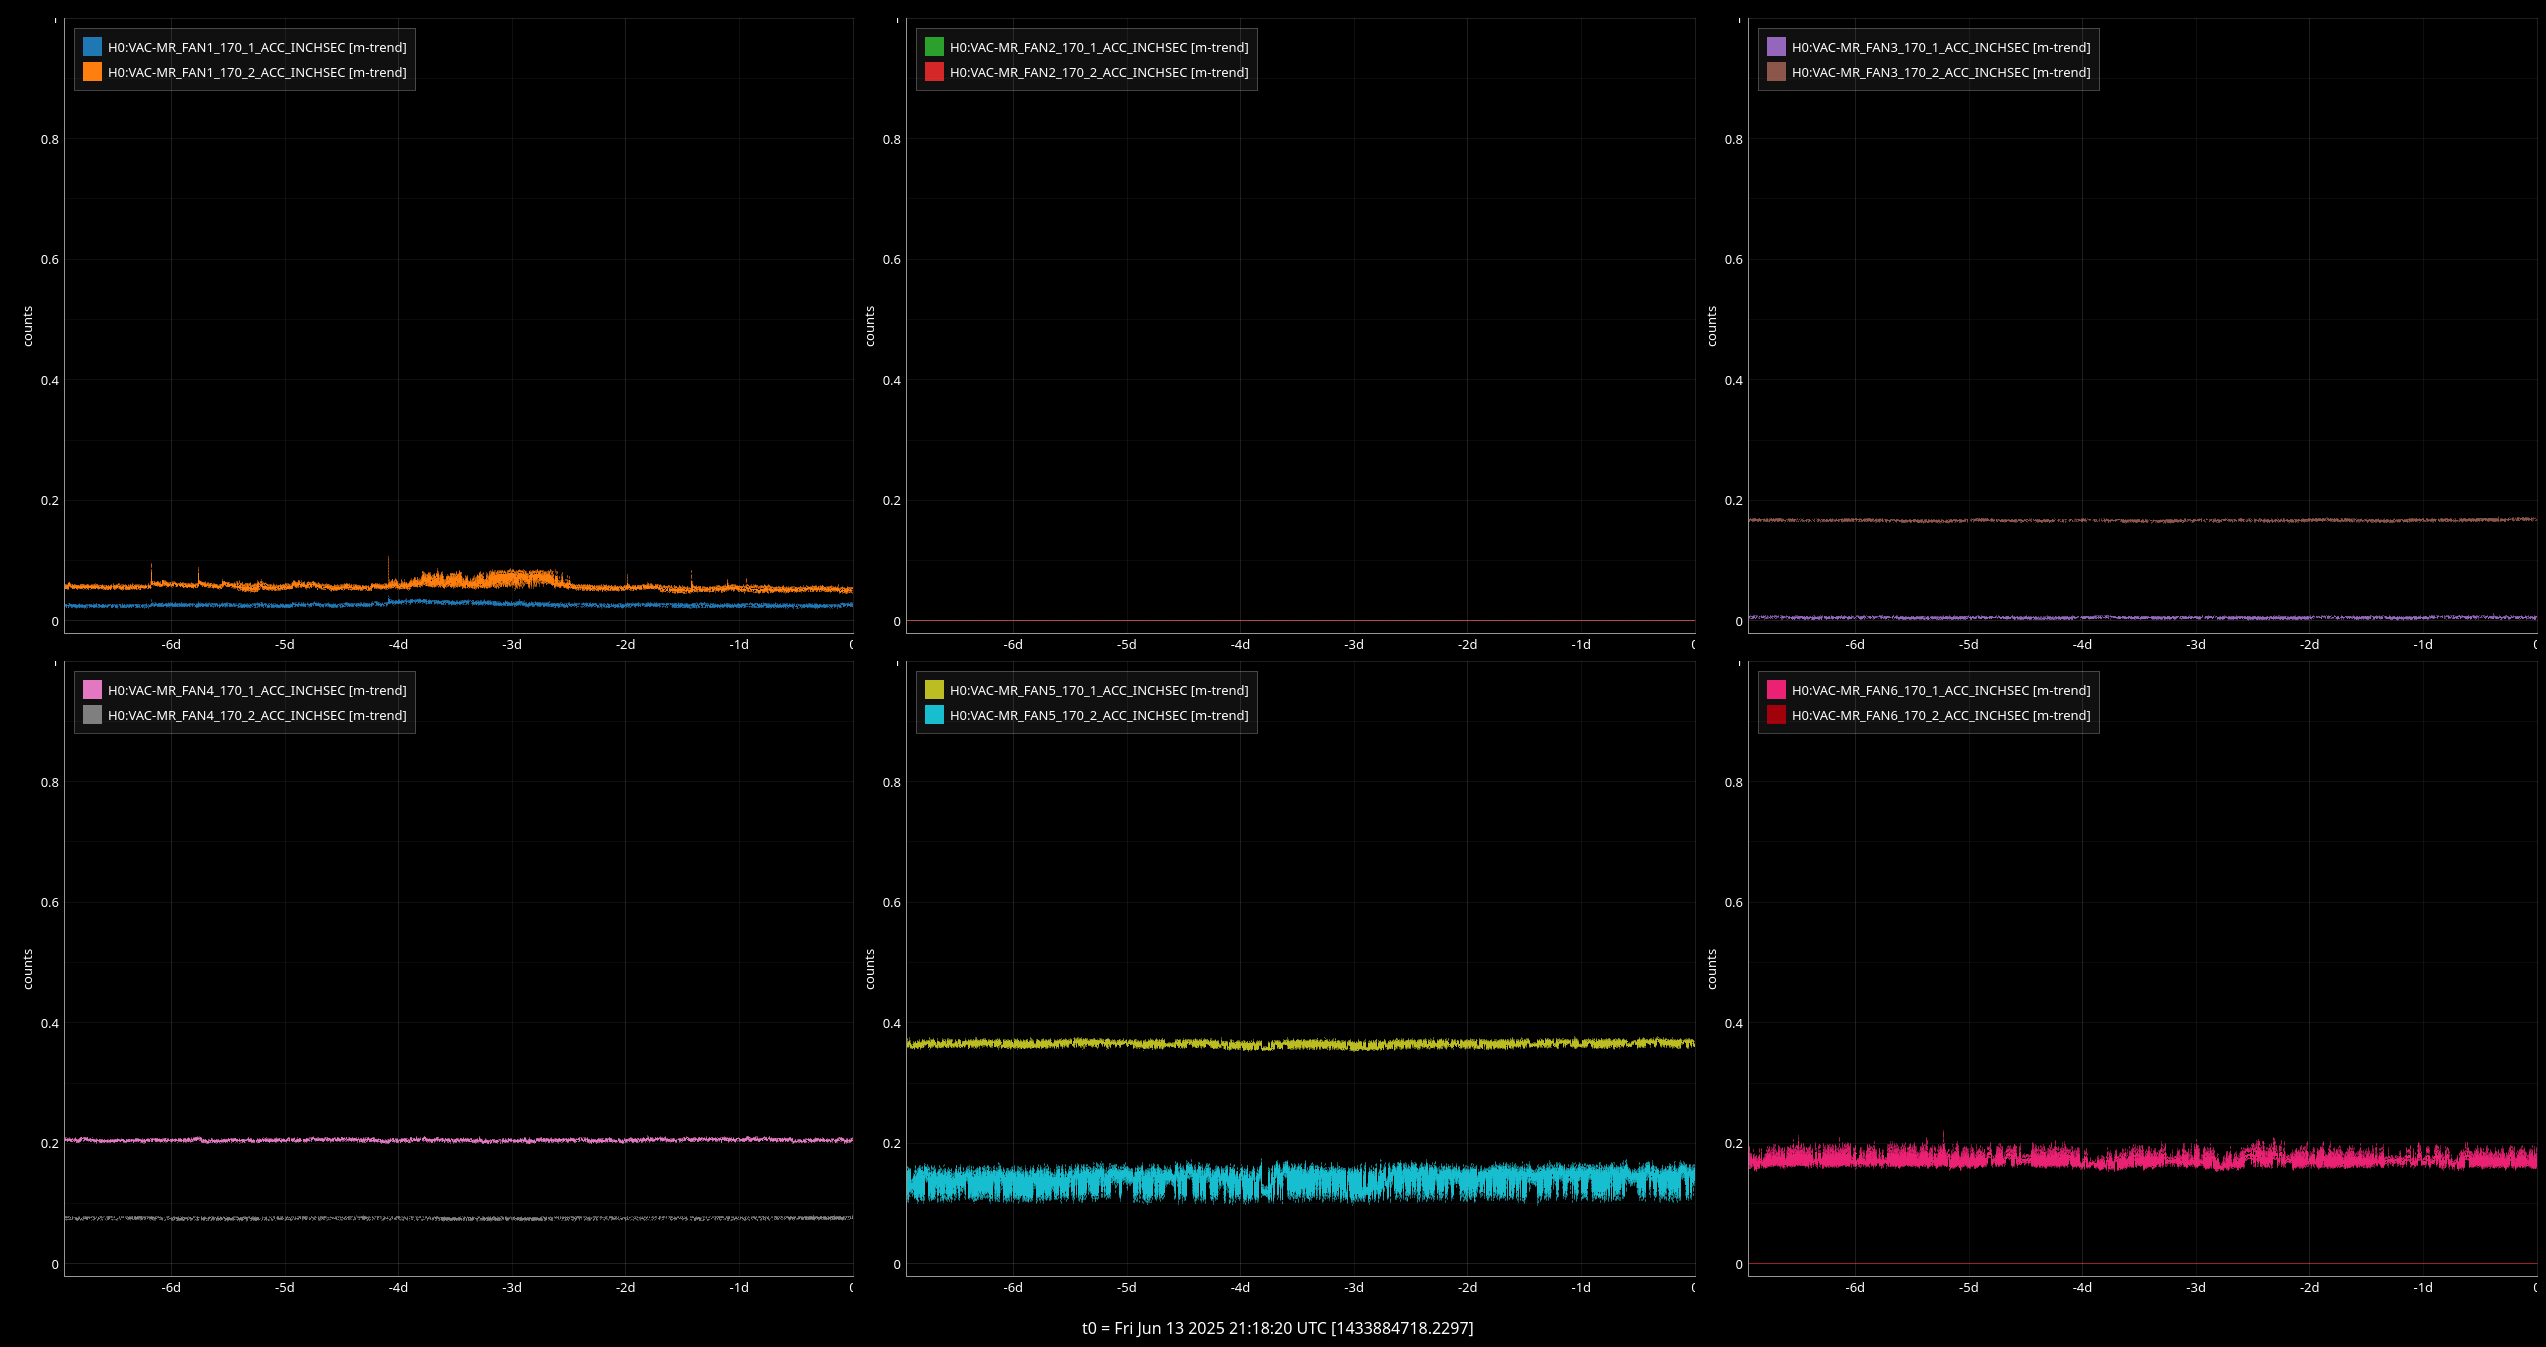Image resolution: width=2546 pixels, height=1347 pixels.
Task: Click the -4d tick label in FAN4 plot
Action: pos(399,1288)
